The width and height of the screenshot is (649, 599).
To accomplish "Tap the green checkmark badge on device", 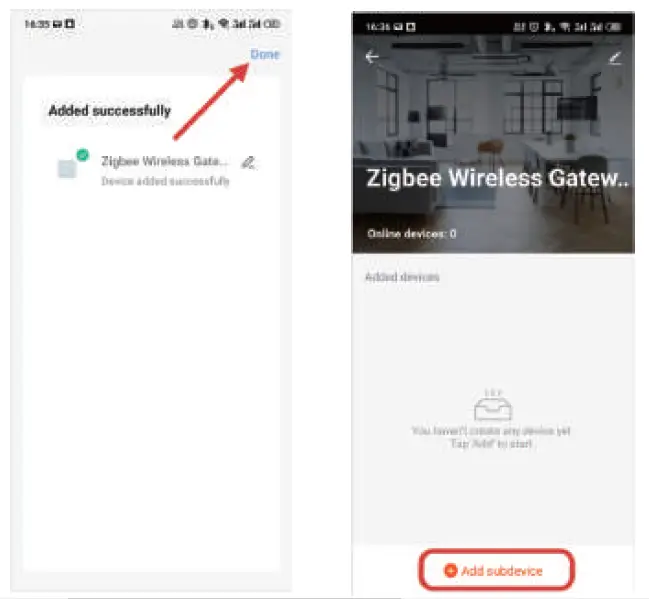I will [83, 155].
